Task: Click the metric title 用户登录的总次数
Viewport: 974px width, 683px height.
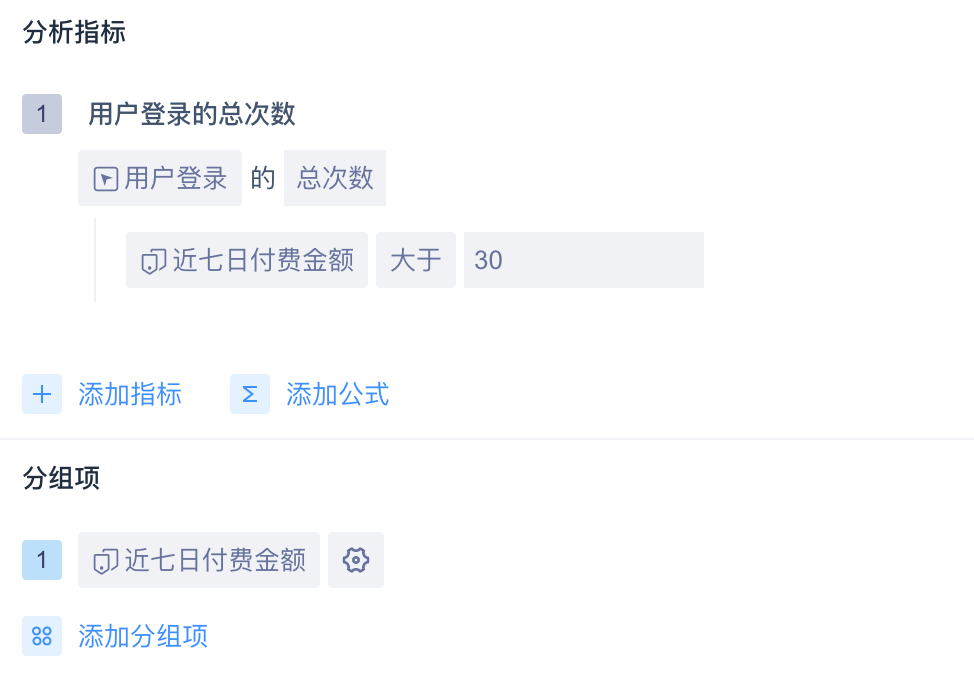Action: point(192,114)
